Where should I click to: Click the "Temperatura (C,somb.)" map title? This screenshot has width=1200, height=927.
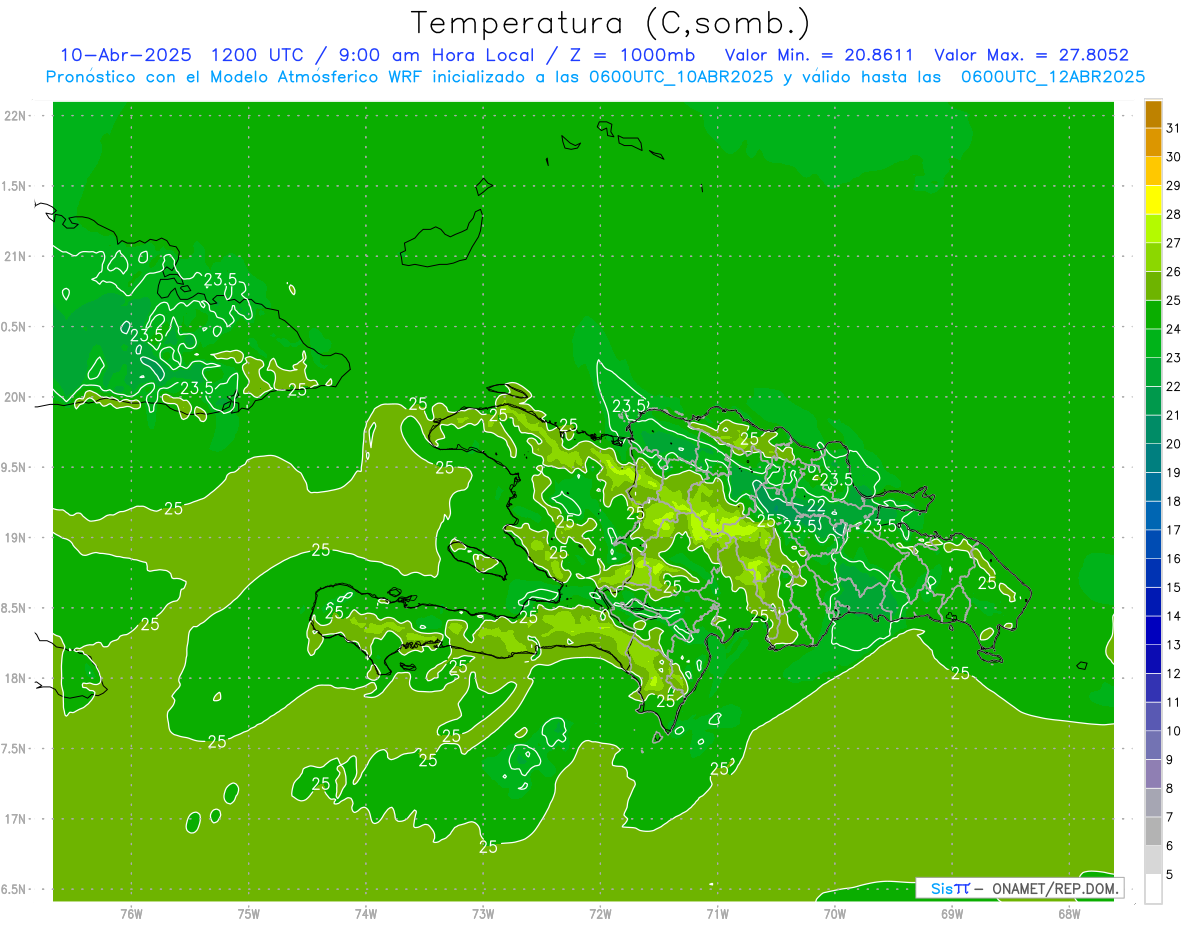click(x=611, y=23)
